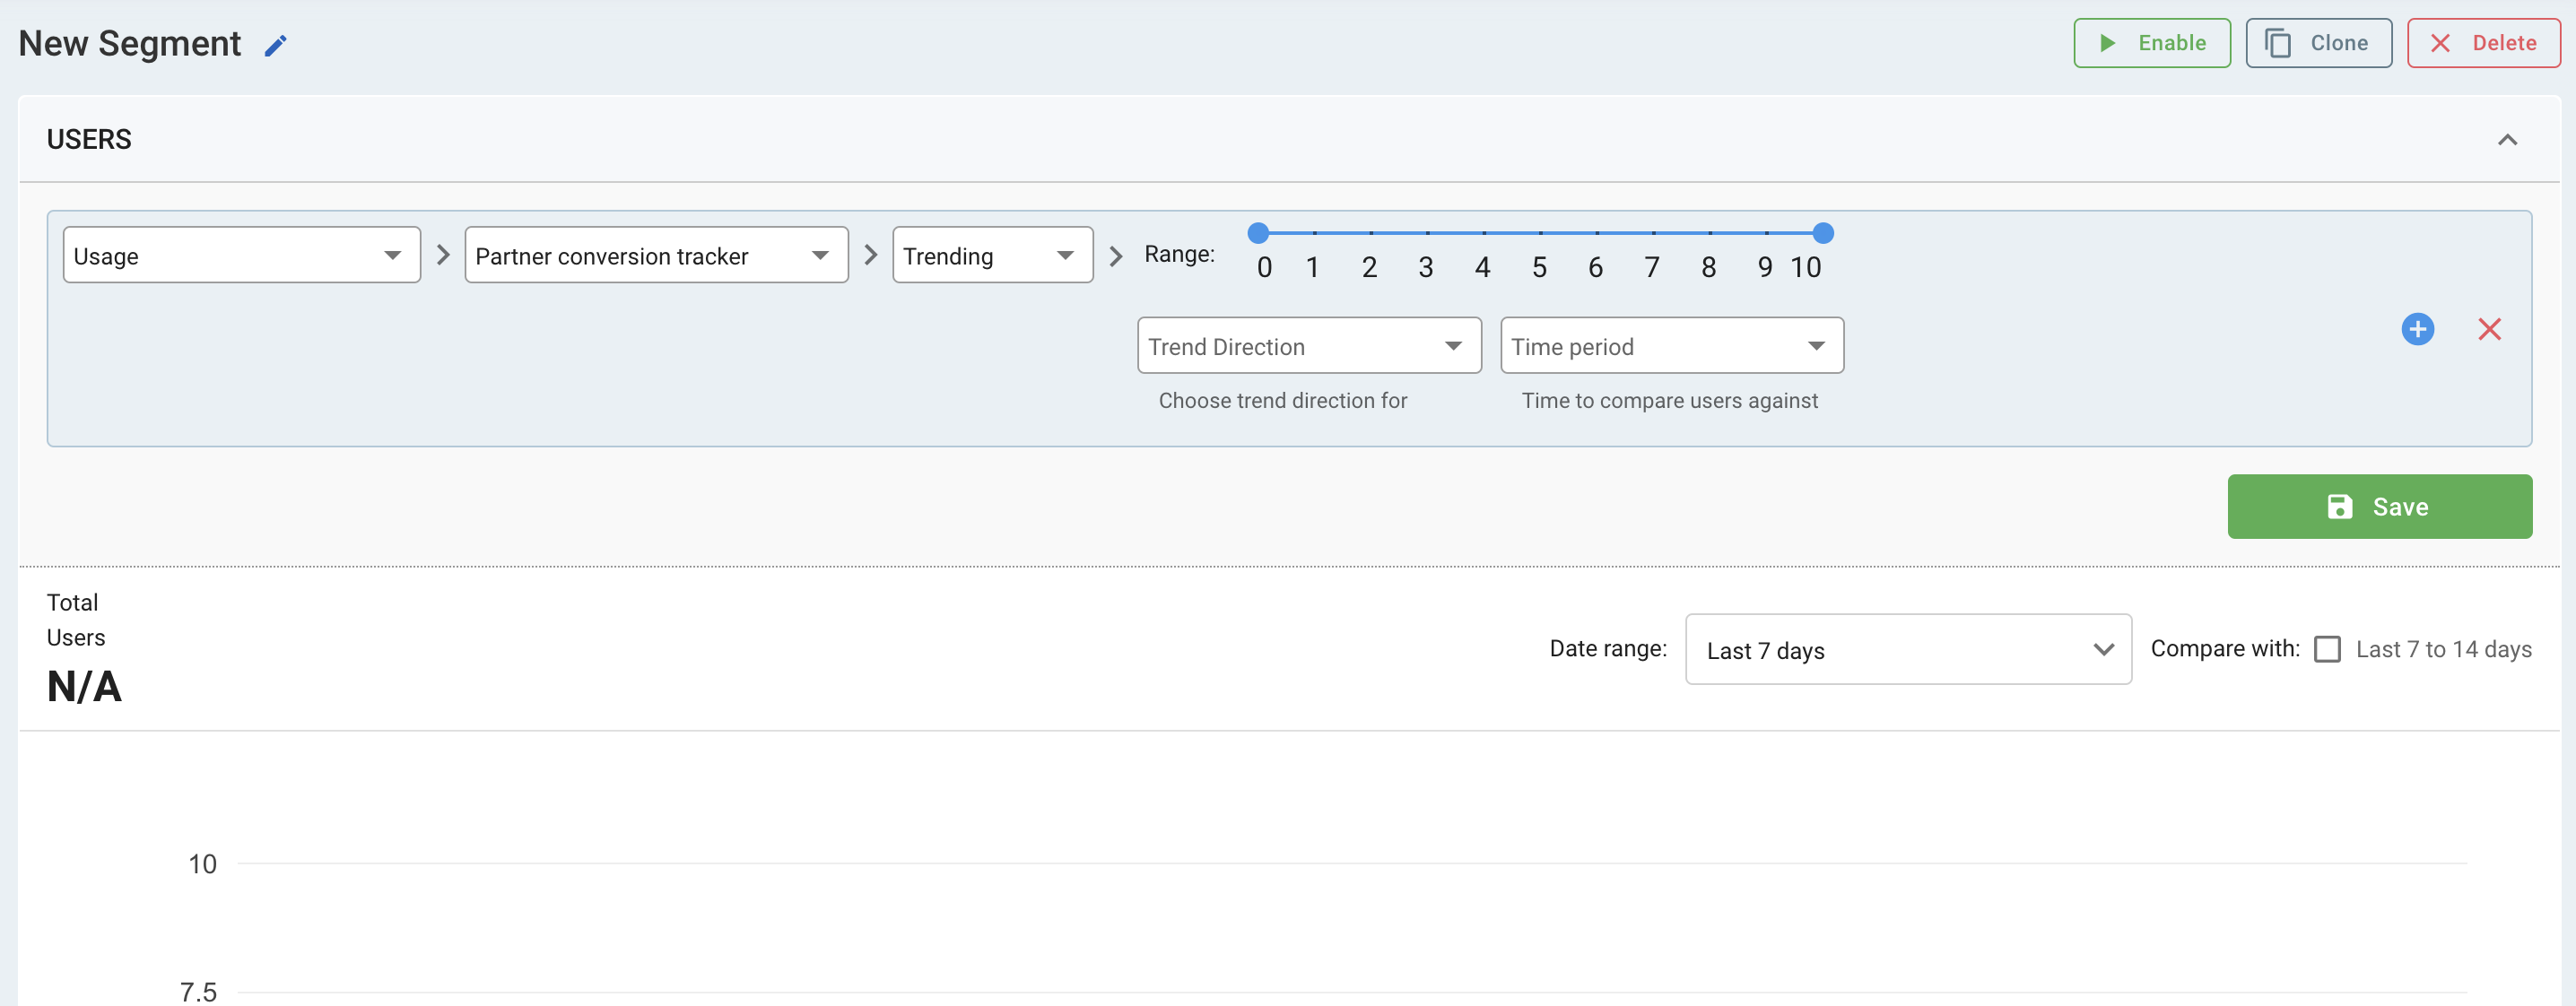The image size is (2576, 1006).
Task: Open the Trend Direction dropdown
Action: click(x=1309, y=346)
